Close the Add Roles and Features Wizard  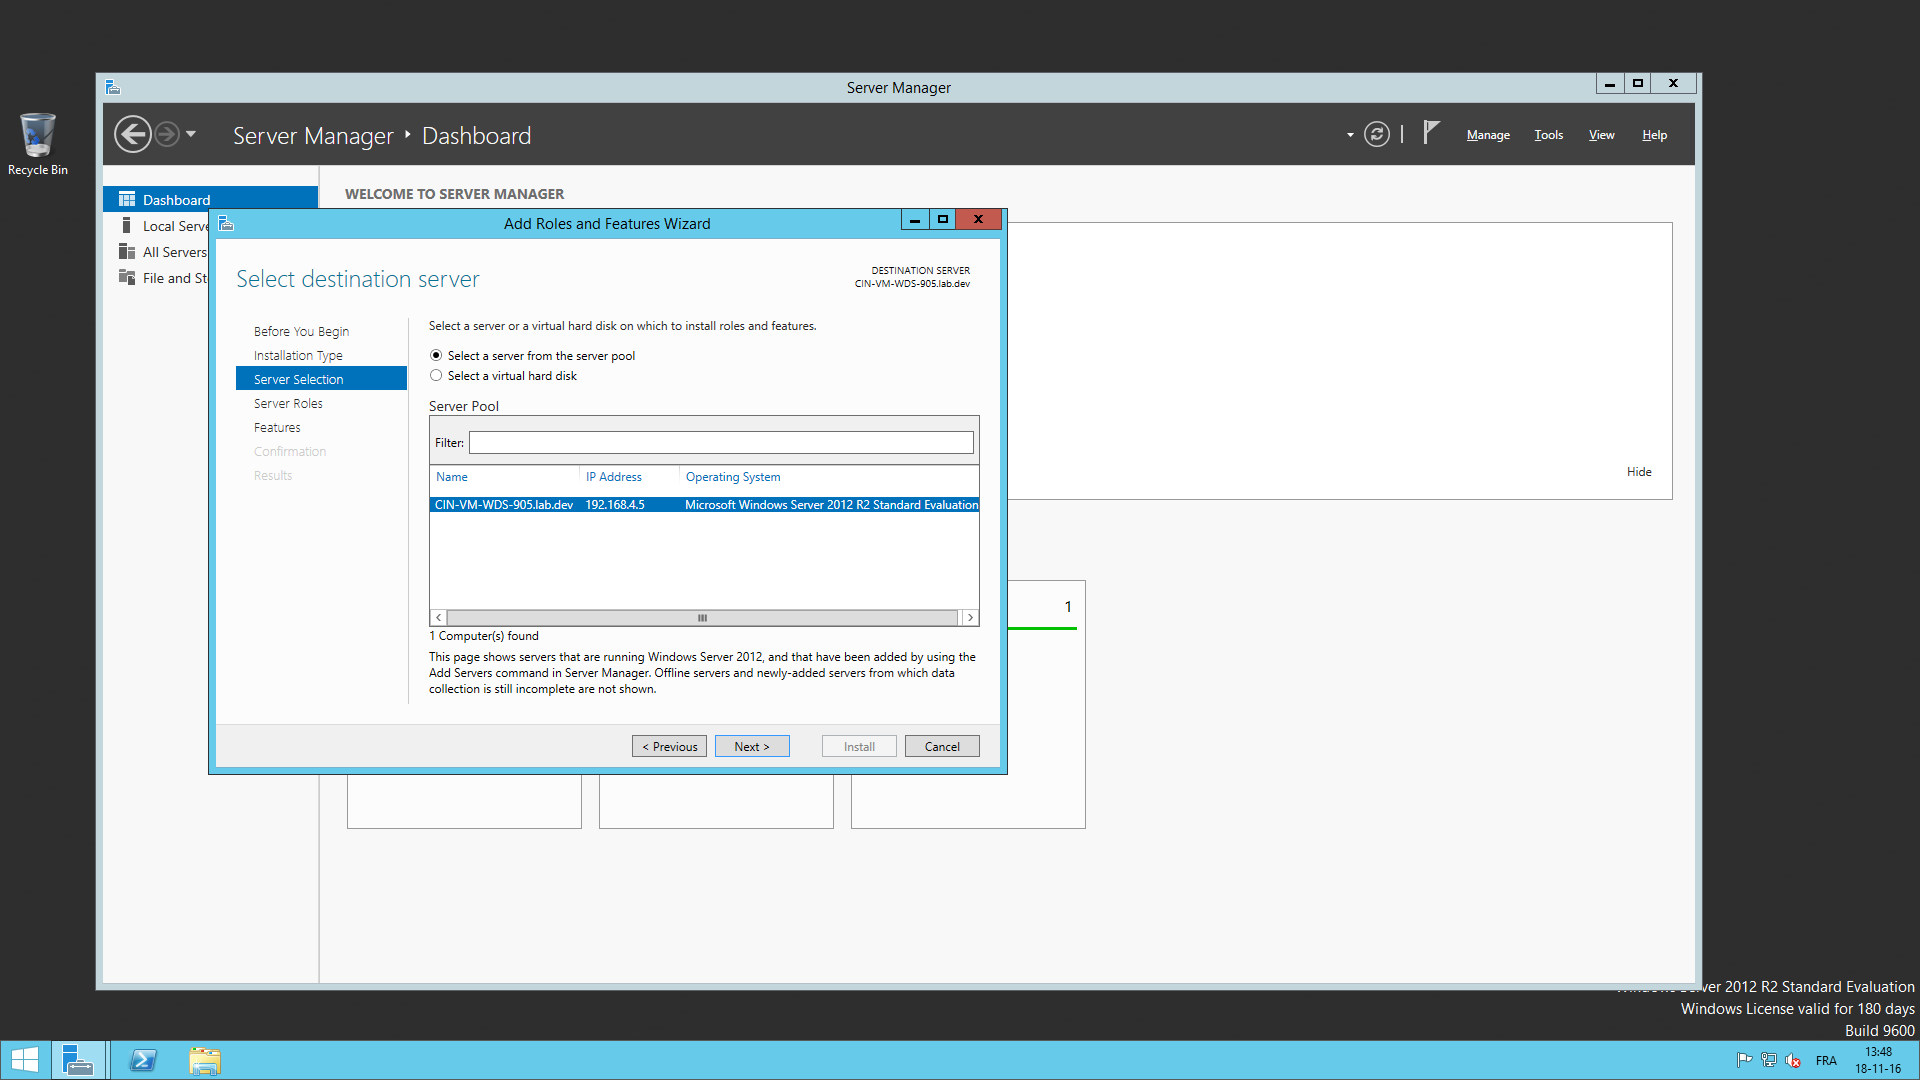coord(978,219)
